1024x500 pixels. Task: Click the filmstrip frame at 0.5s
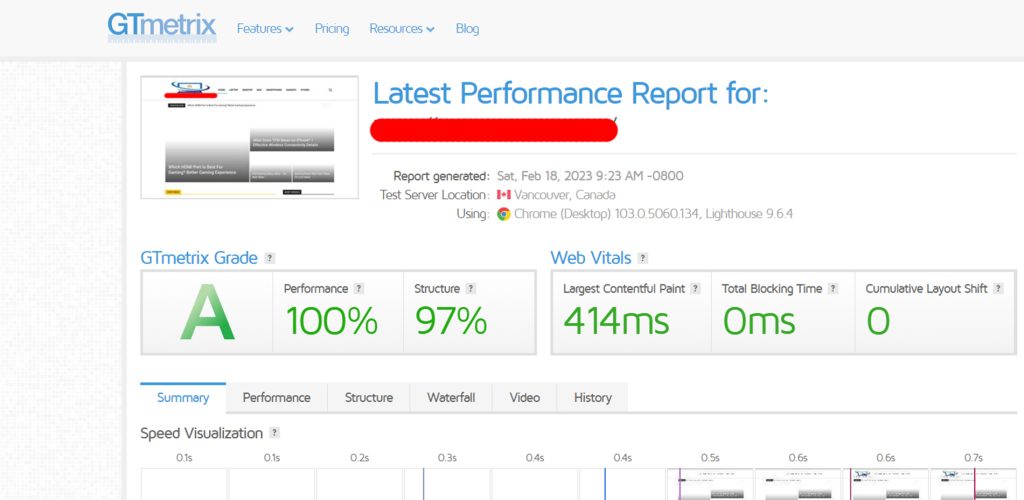click(x=710, y=484)
